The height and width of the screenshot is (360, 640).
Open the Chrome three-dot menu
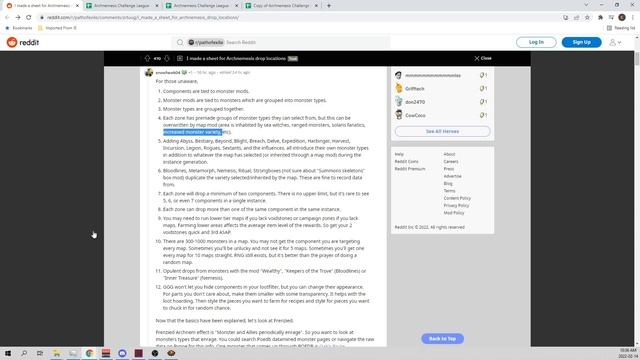[x=633, y=18]
